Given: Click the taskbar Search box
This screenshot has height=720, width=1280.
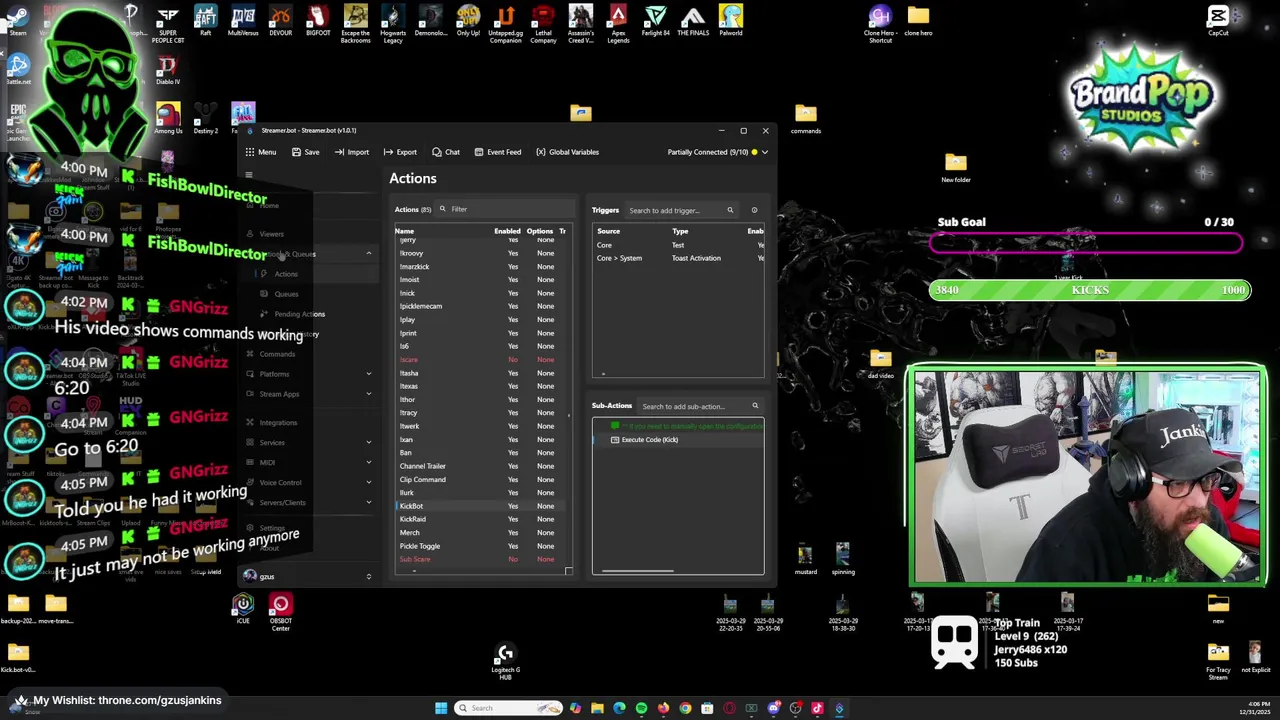Looking at the screenshot, I should [508, 708].
